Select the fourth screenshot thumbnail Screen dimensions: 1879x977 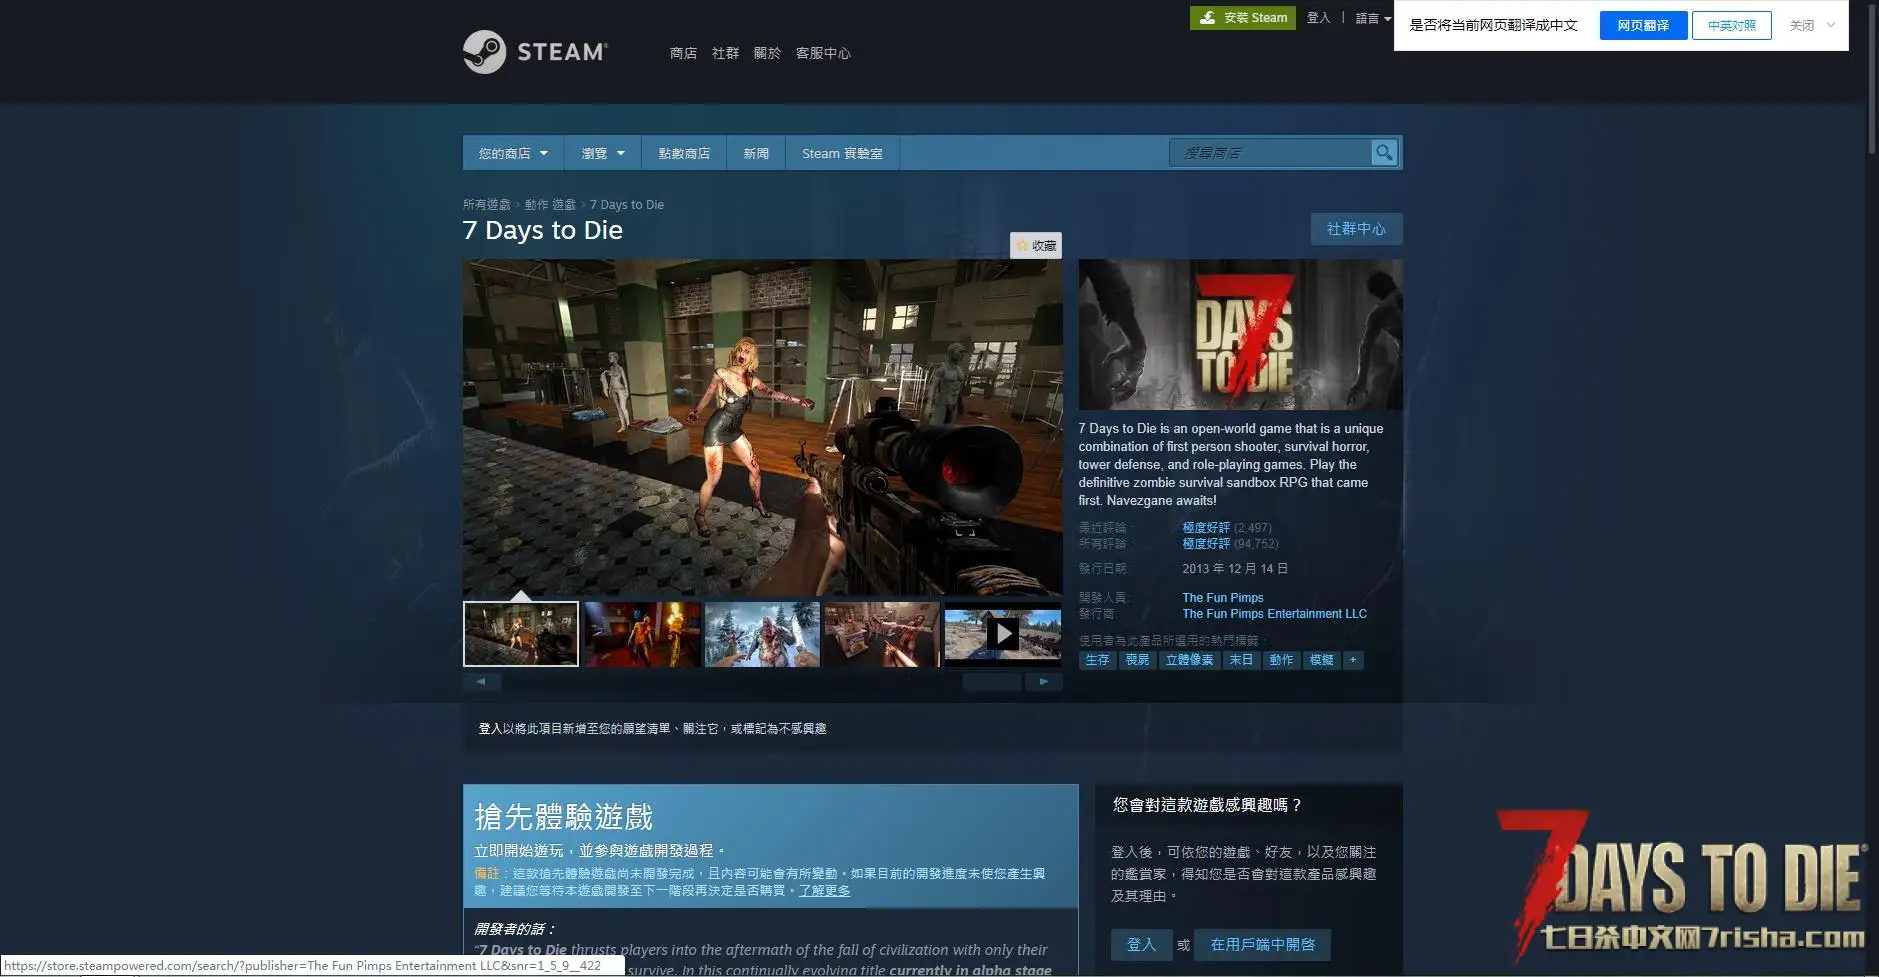pyautogui.click(x=882, y=633)
